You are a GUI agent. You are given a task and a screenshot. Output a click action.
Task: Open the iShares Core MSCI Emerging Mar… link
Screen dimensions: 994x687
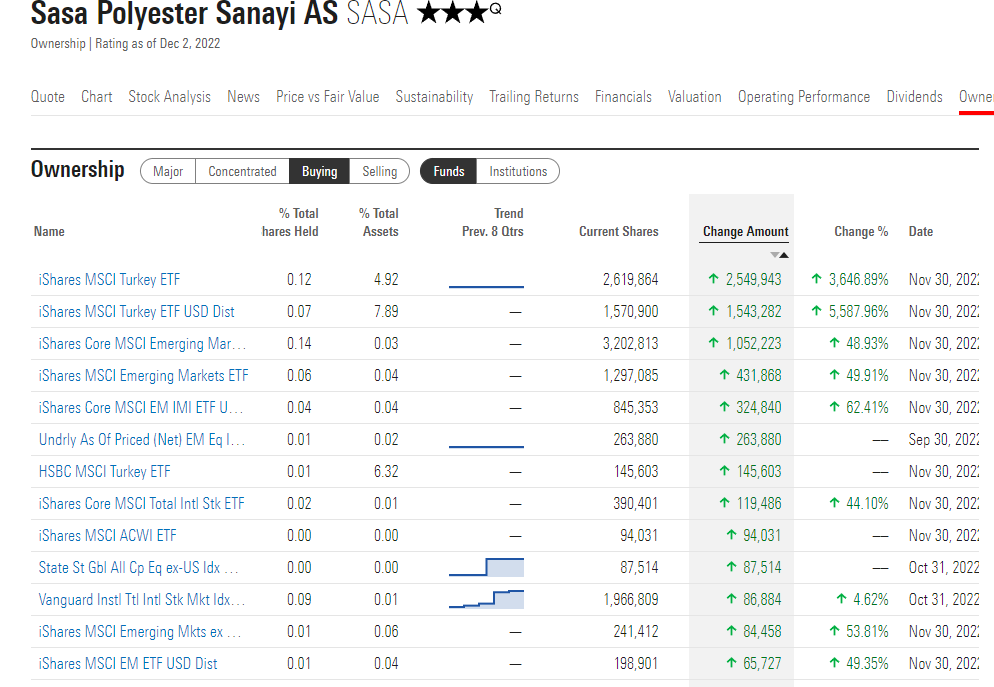142,344
